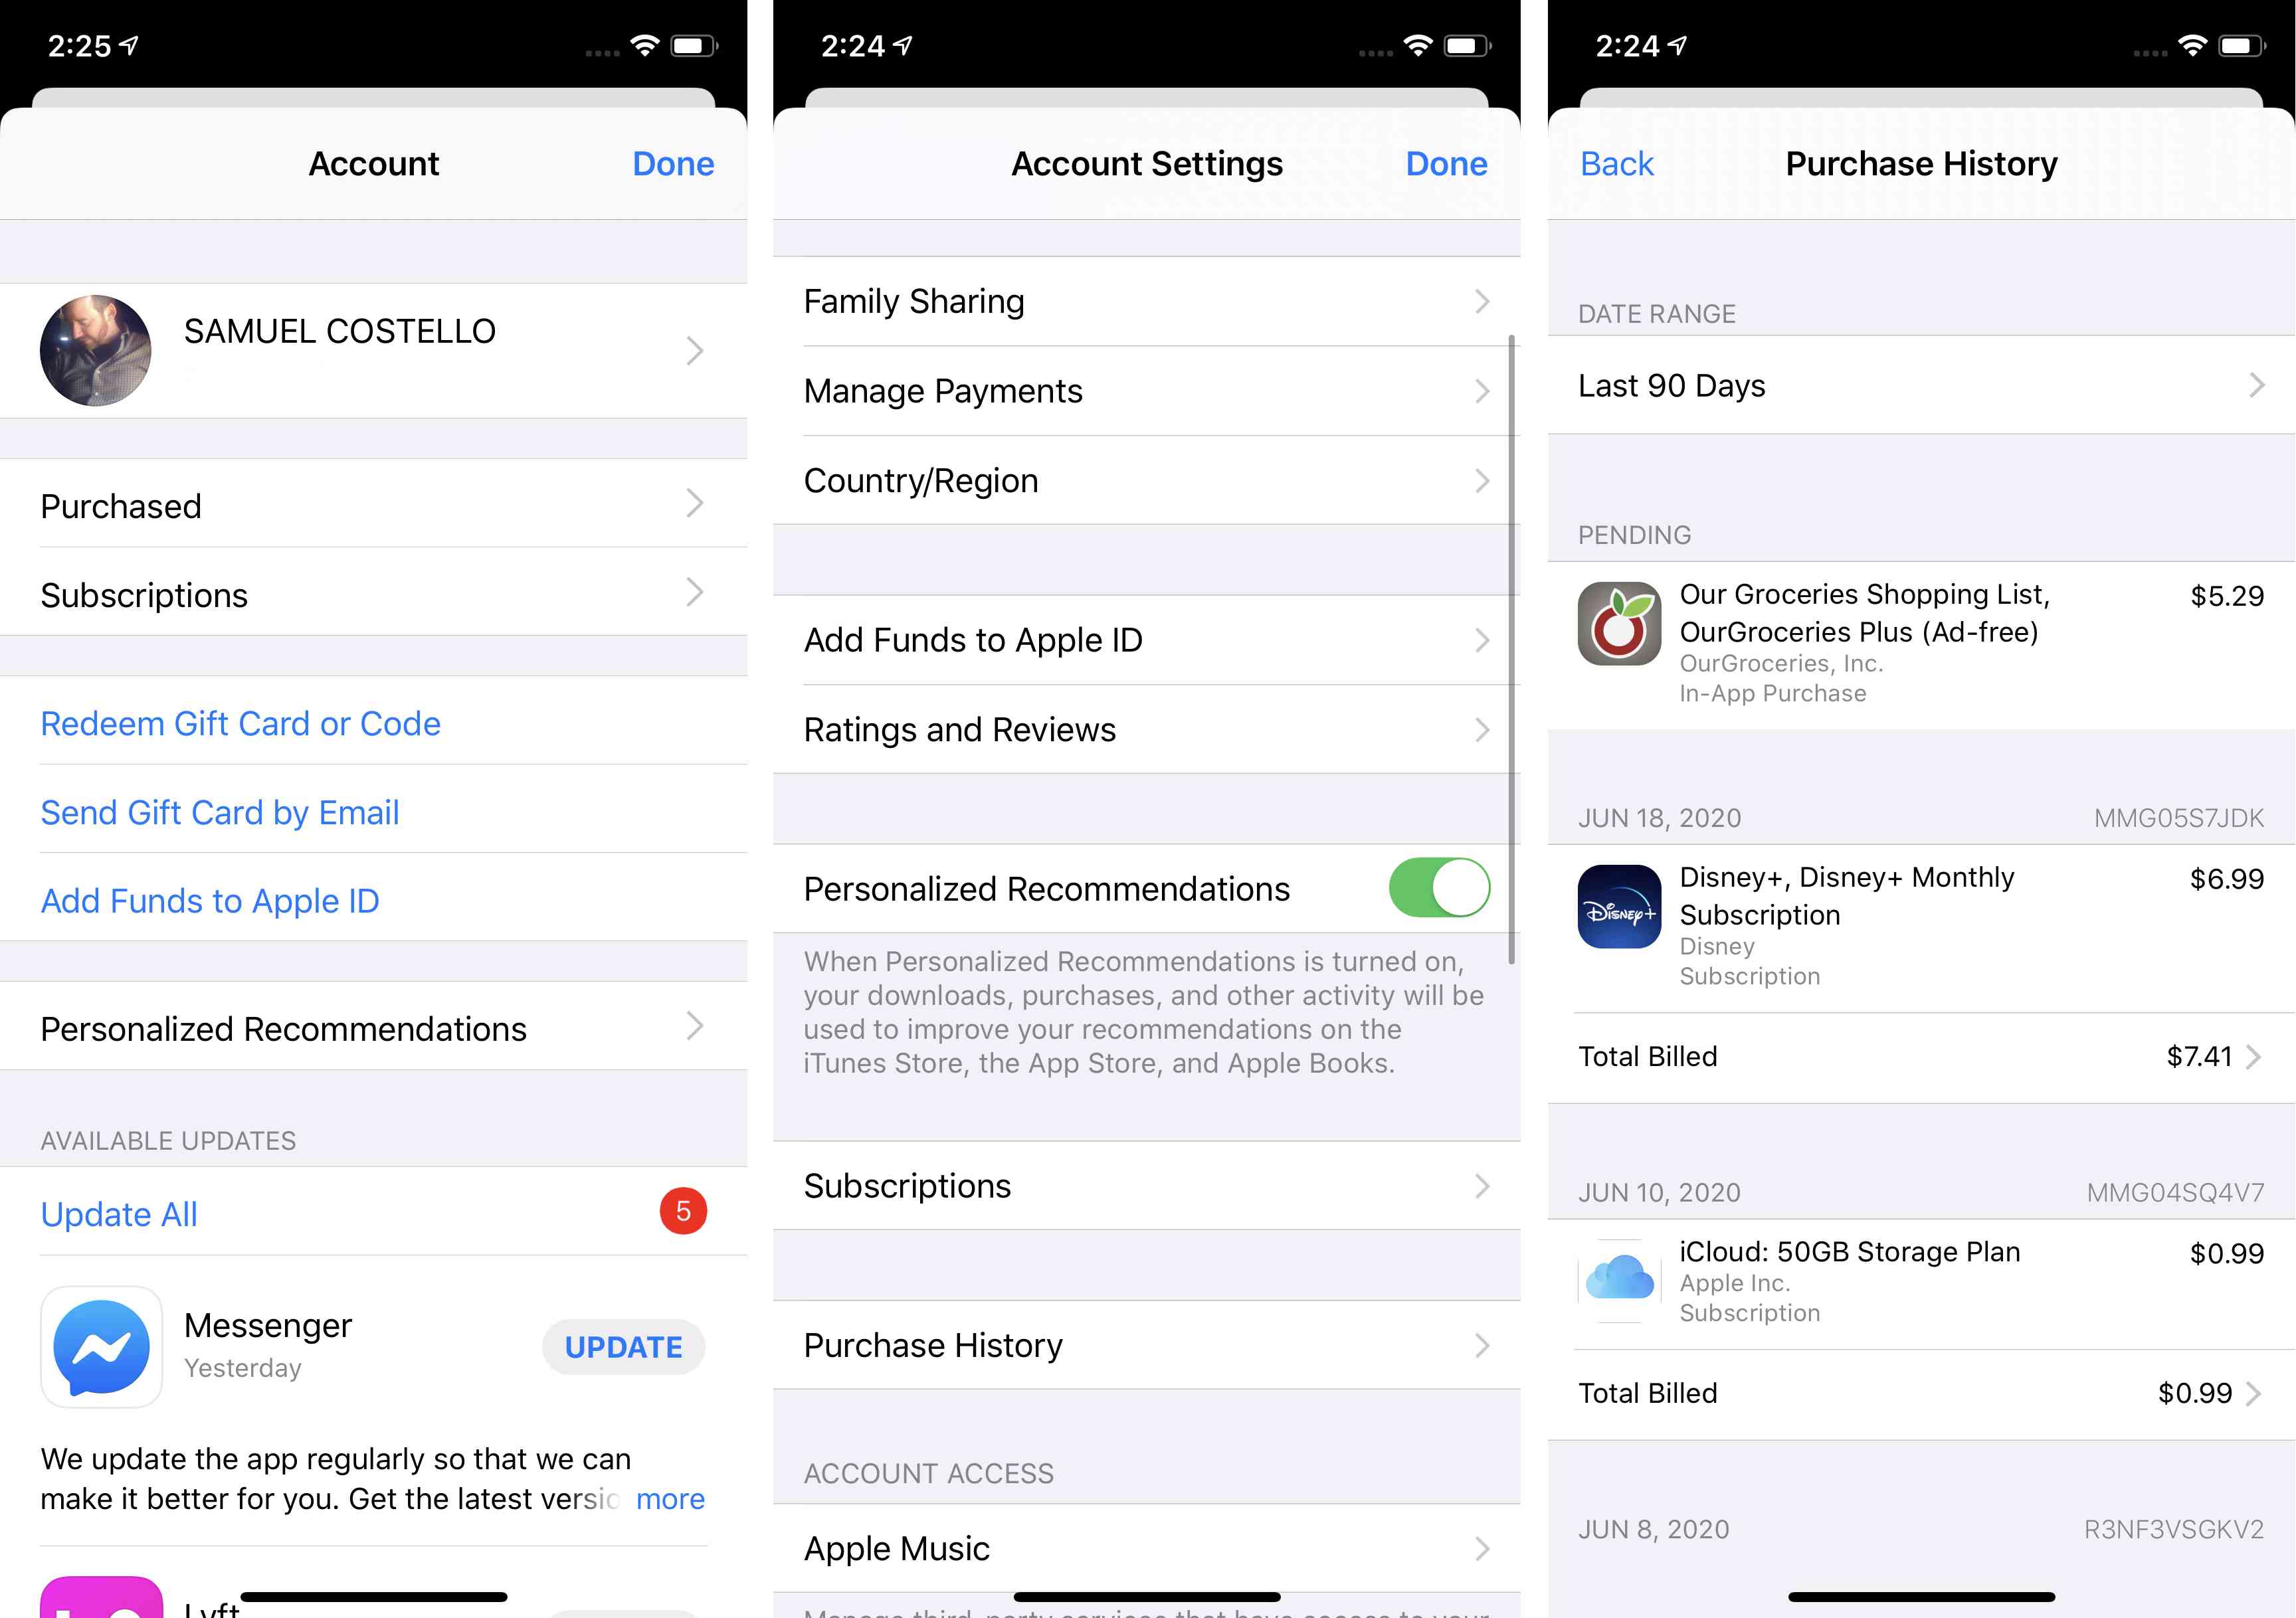Select the Purchase History menu item
Screen dimensions: 2296x1618
(x=1147, y=1345)
